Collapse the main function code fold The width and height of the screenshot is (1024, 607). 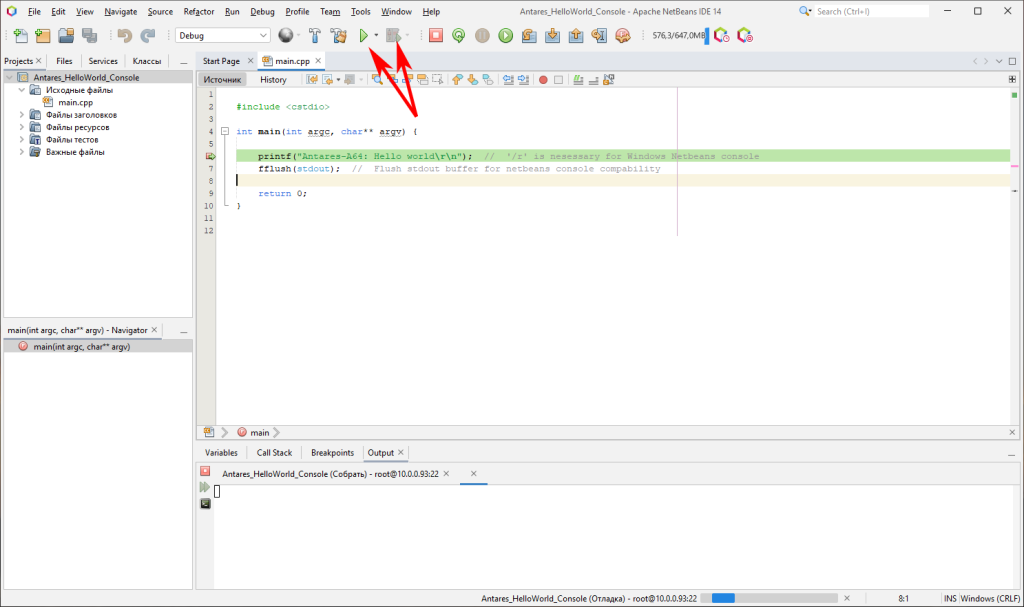click(x=225, y=131)
